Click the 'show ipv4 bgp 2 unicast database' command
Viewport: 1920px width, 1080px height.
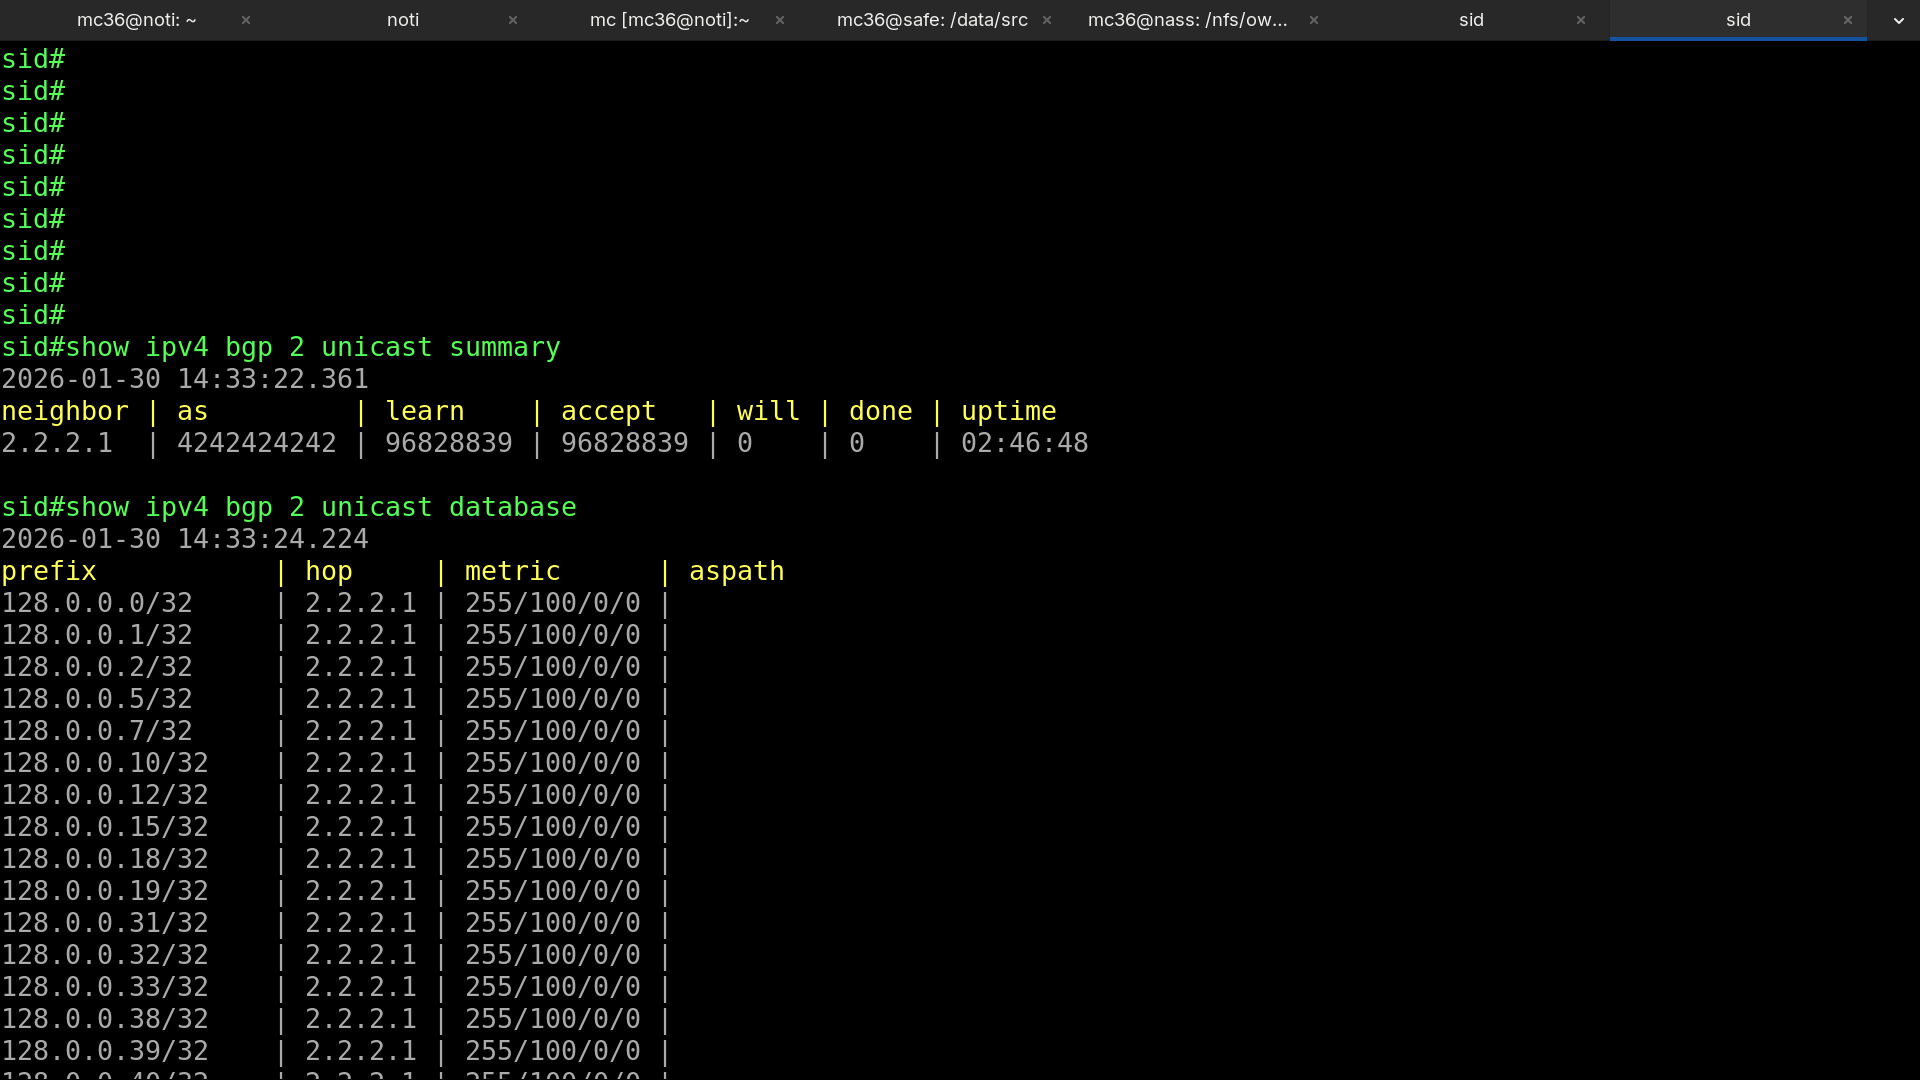pyautogui.click(x=320, y=507)
